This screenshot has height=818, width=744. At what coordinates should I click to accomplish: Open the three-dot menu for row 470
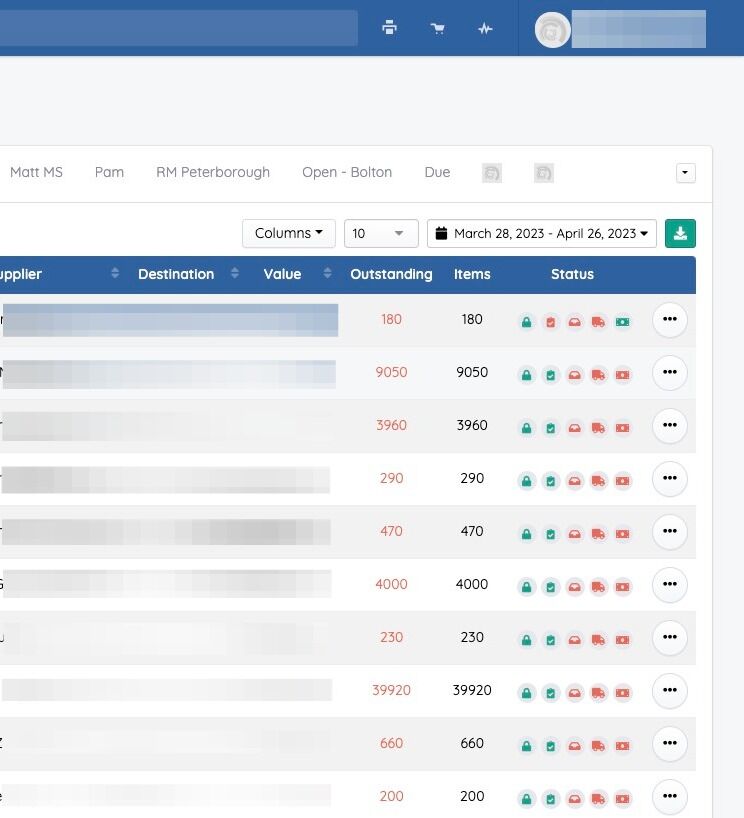tap(669, 531)
